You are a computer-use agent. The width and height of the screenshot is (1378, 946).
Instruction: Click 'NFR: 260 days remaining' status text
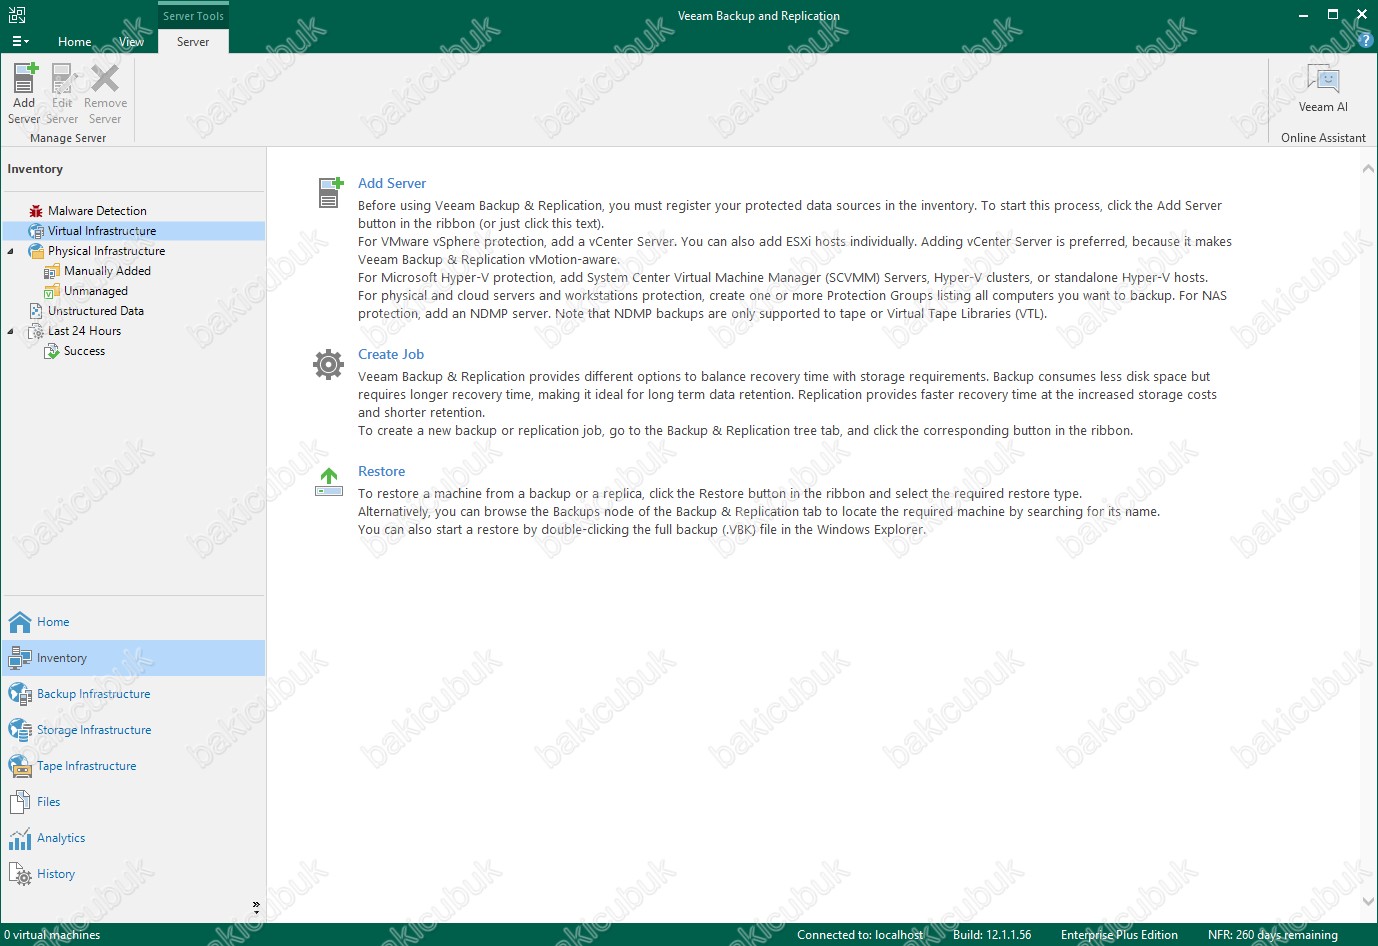pyautogui.click(x=1272, y=935)
